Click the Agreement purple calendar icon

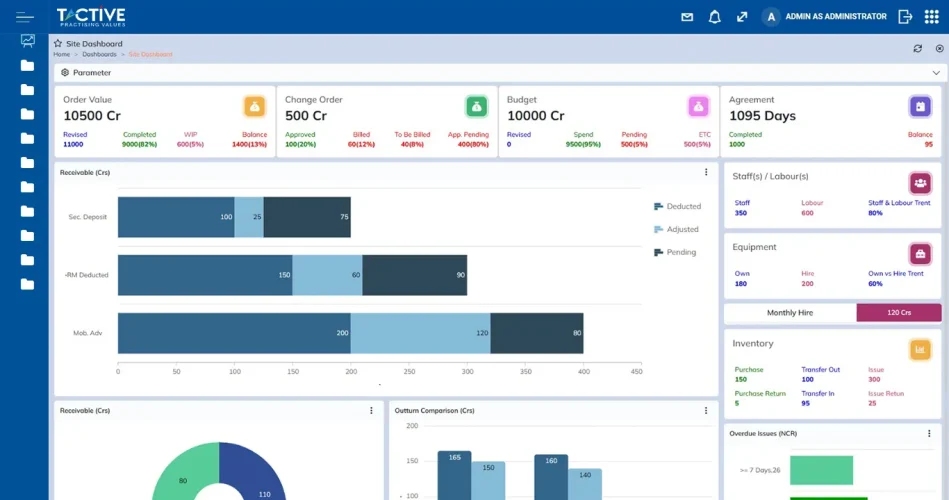tap(920, 107)
